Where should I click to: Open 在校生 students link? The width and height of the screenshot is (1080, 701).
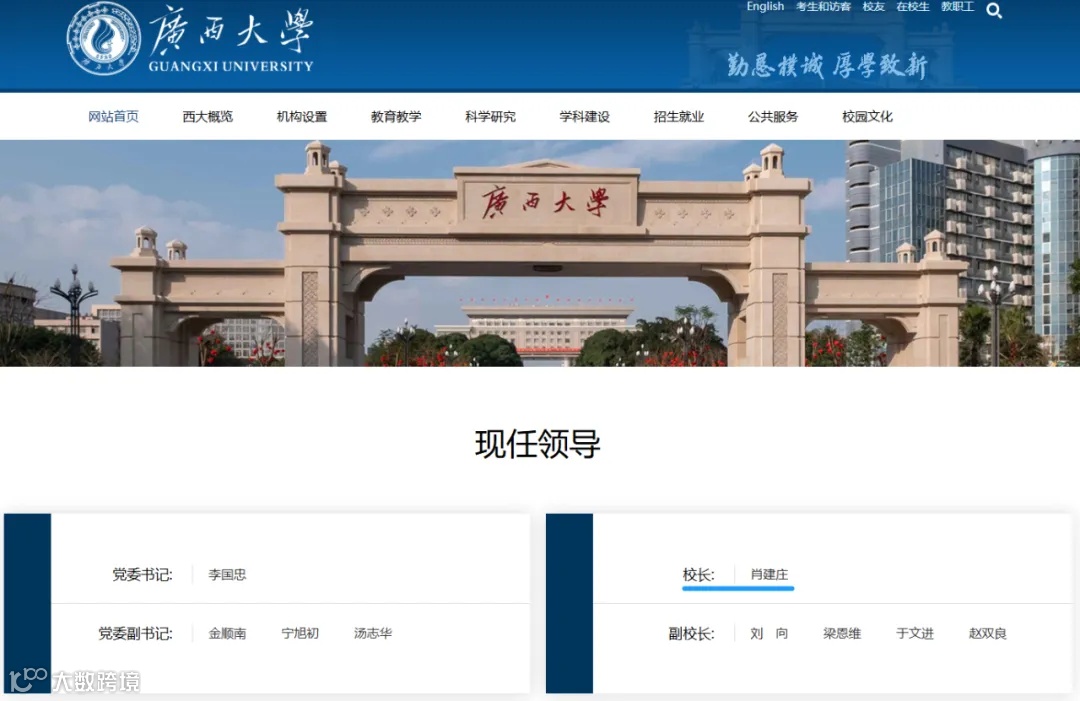tap(913, 6)
